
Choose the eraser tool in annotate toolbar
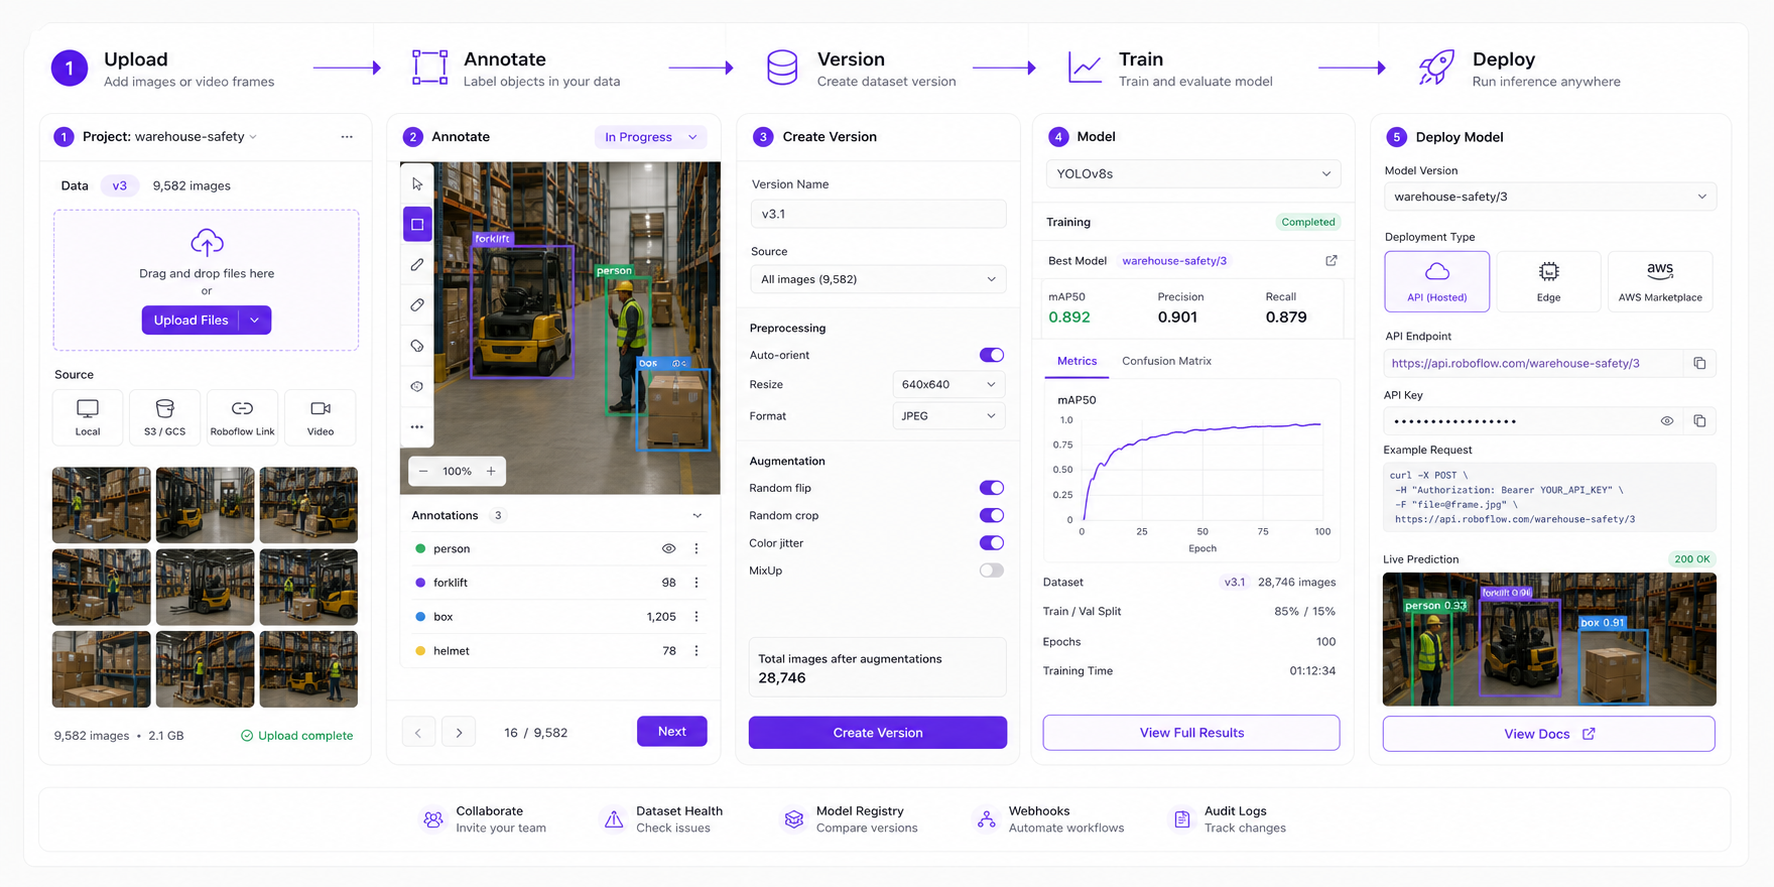coord(417,305)
